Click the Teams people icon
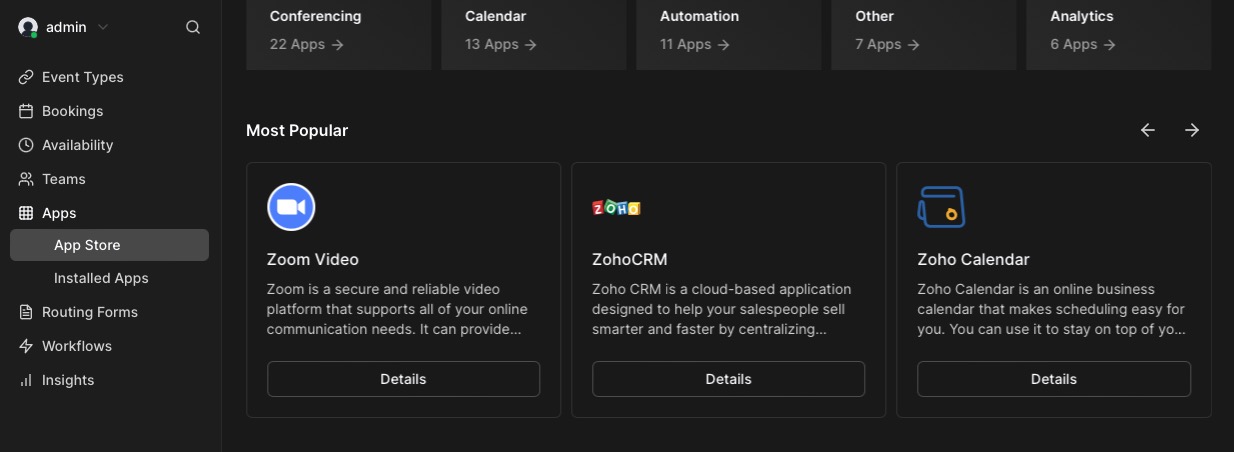The width and height of the screenshot is (1234, 452). (26, 179)
